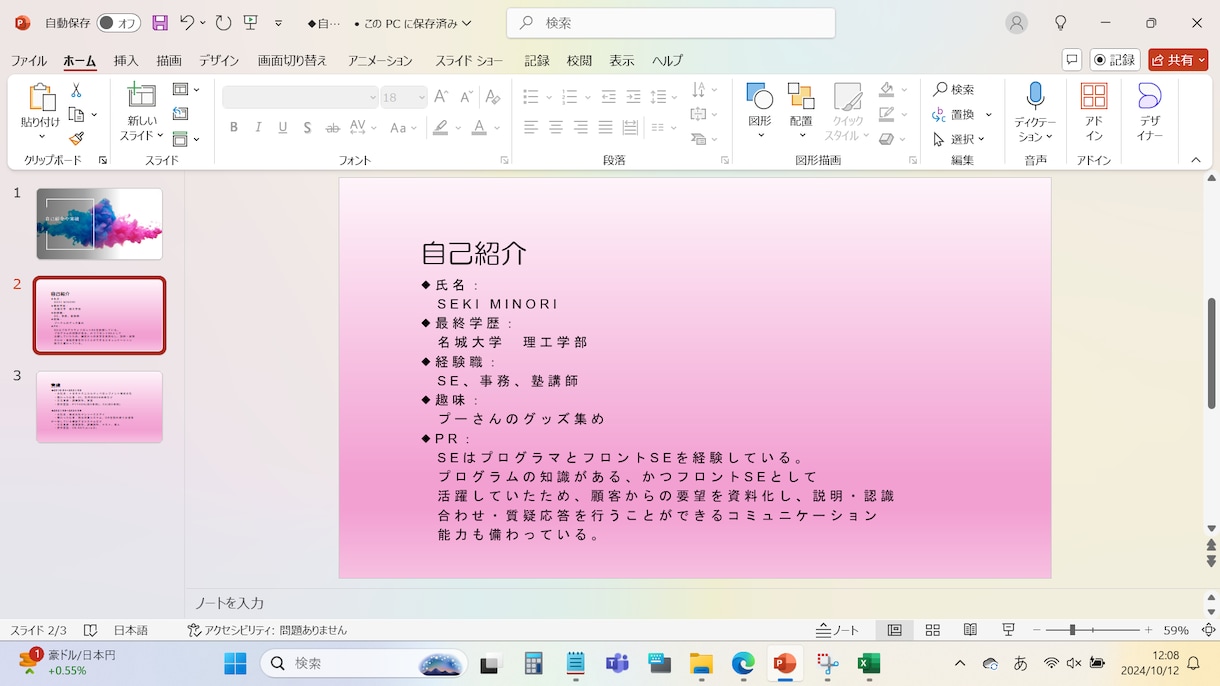1220x686 pixels.
Task: Open the Designer (デザイナー) pane
Action: (x=1150, y=112)
